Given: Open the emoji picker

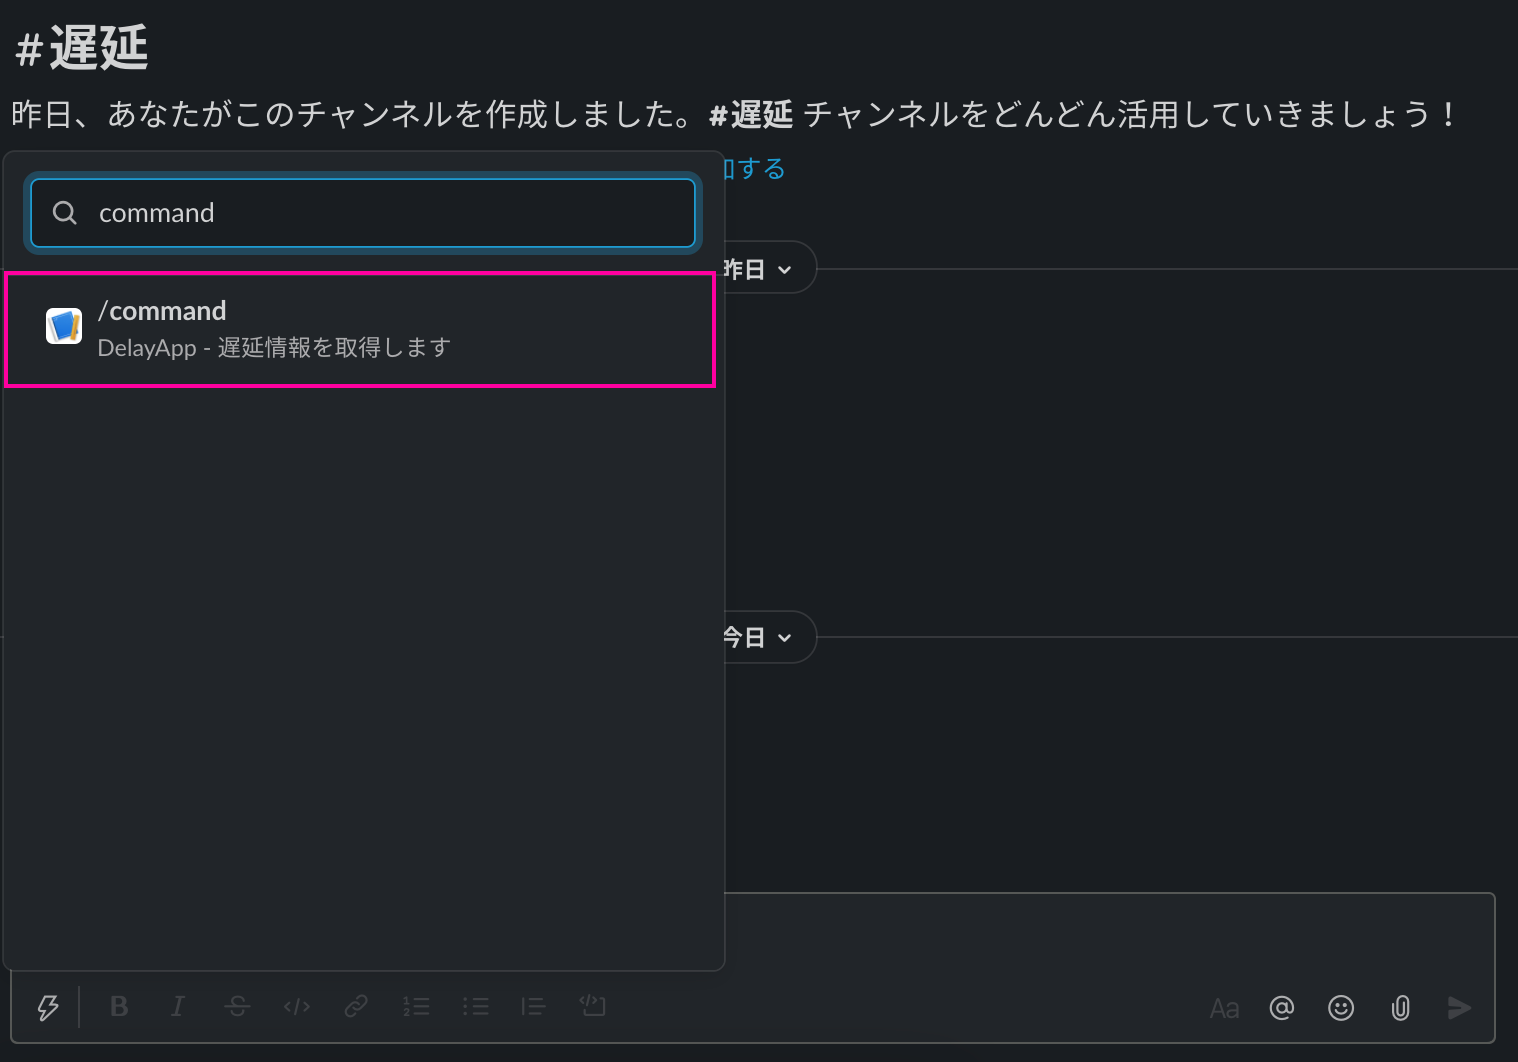Looking at the screenshot, I should point(1341,1008).
